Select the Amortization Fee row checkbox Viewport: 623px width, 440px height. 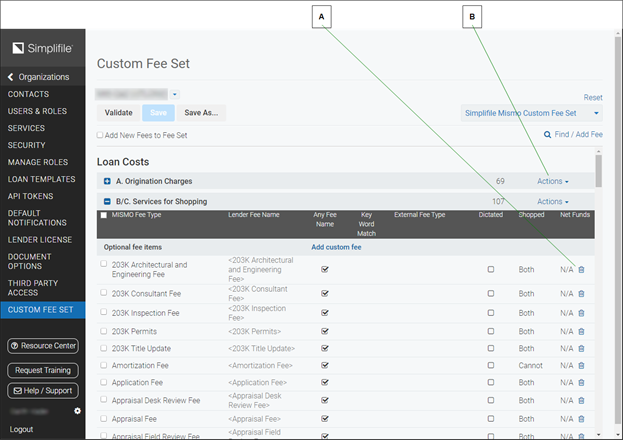[104, 365]
